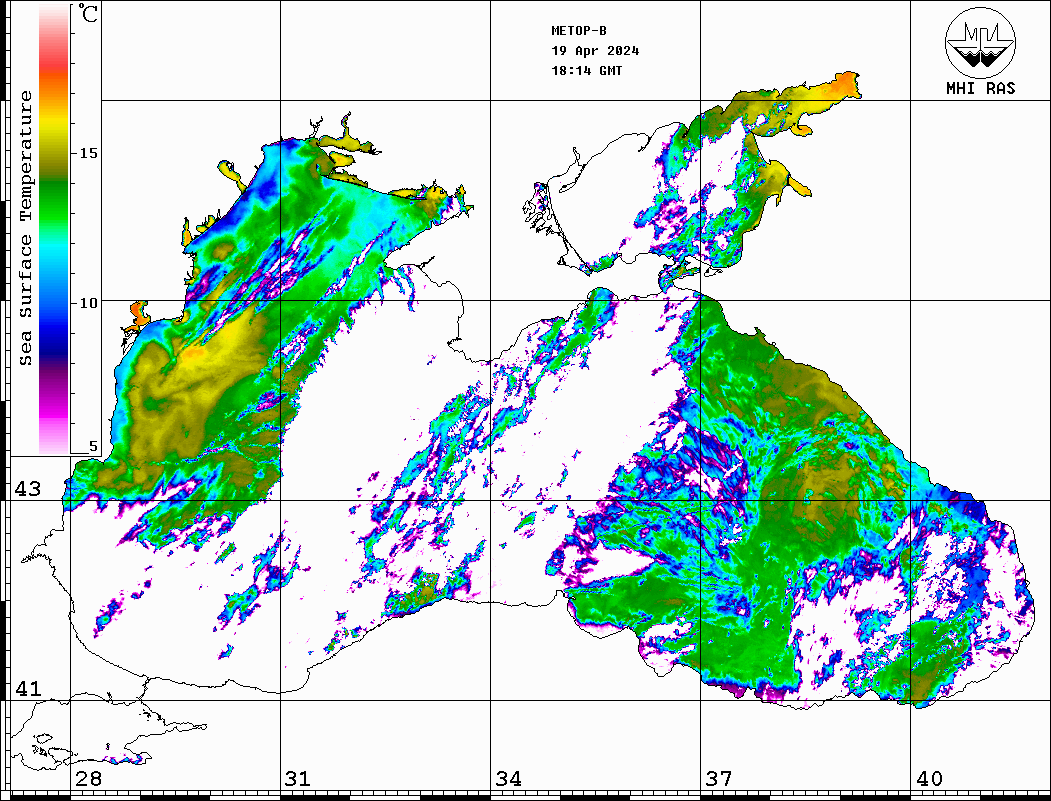Click the Sea Surface Temperature legend title
This screenshot has height=801, width=1051.
pos(25,228)
